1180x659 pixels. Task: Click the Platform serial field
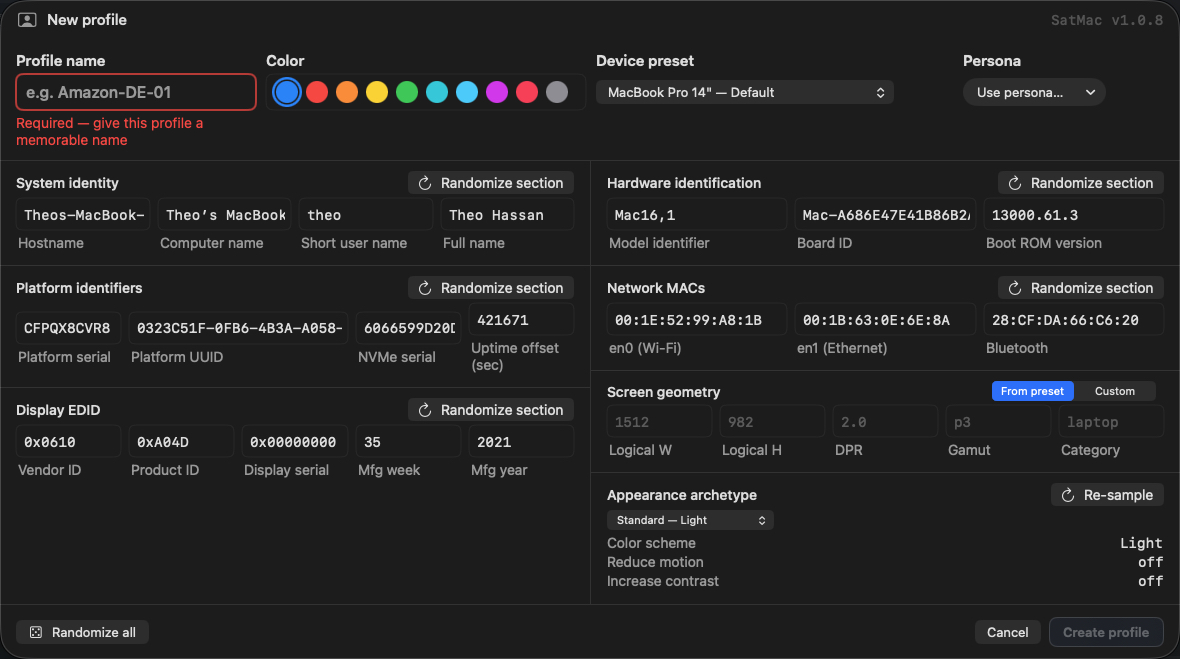pyautogui.click(x=68, y=329)
